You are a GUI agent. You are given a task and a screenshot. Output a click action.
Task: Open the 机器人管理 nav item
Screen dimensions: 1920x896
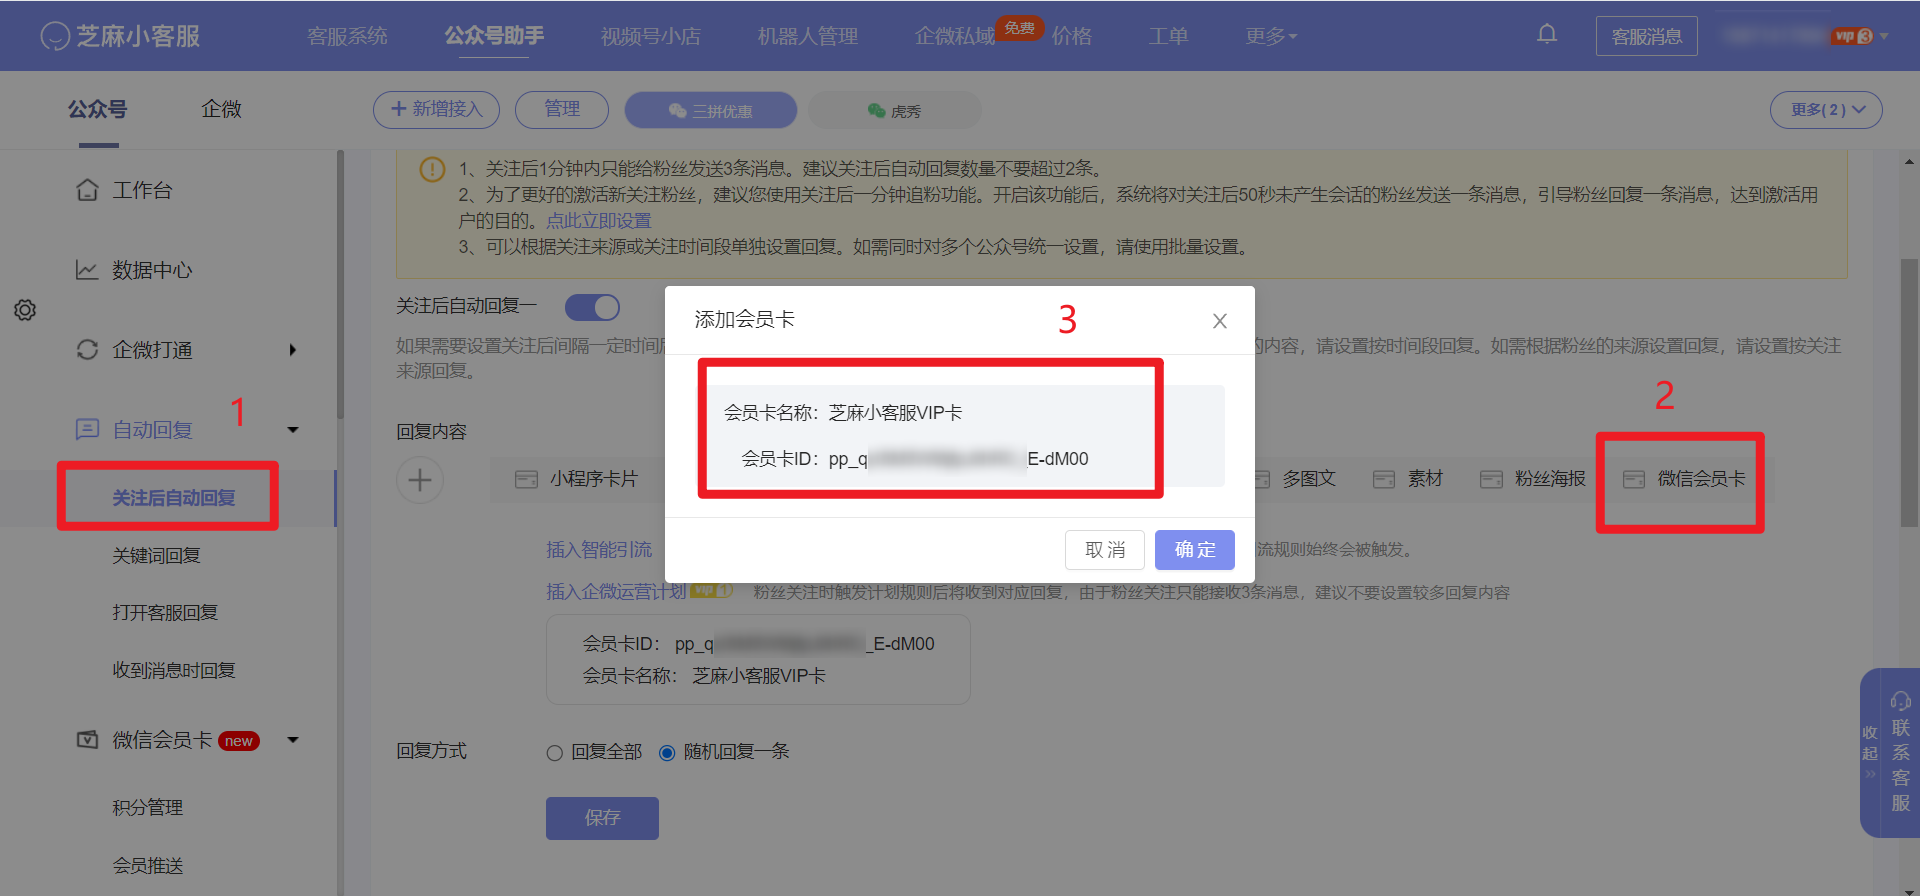808,36
